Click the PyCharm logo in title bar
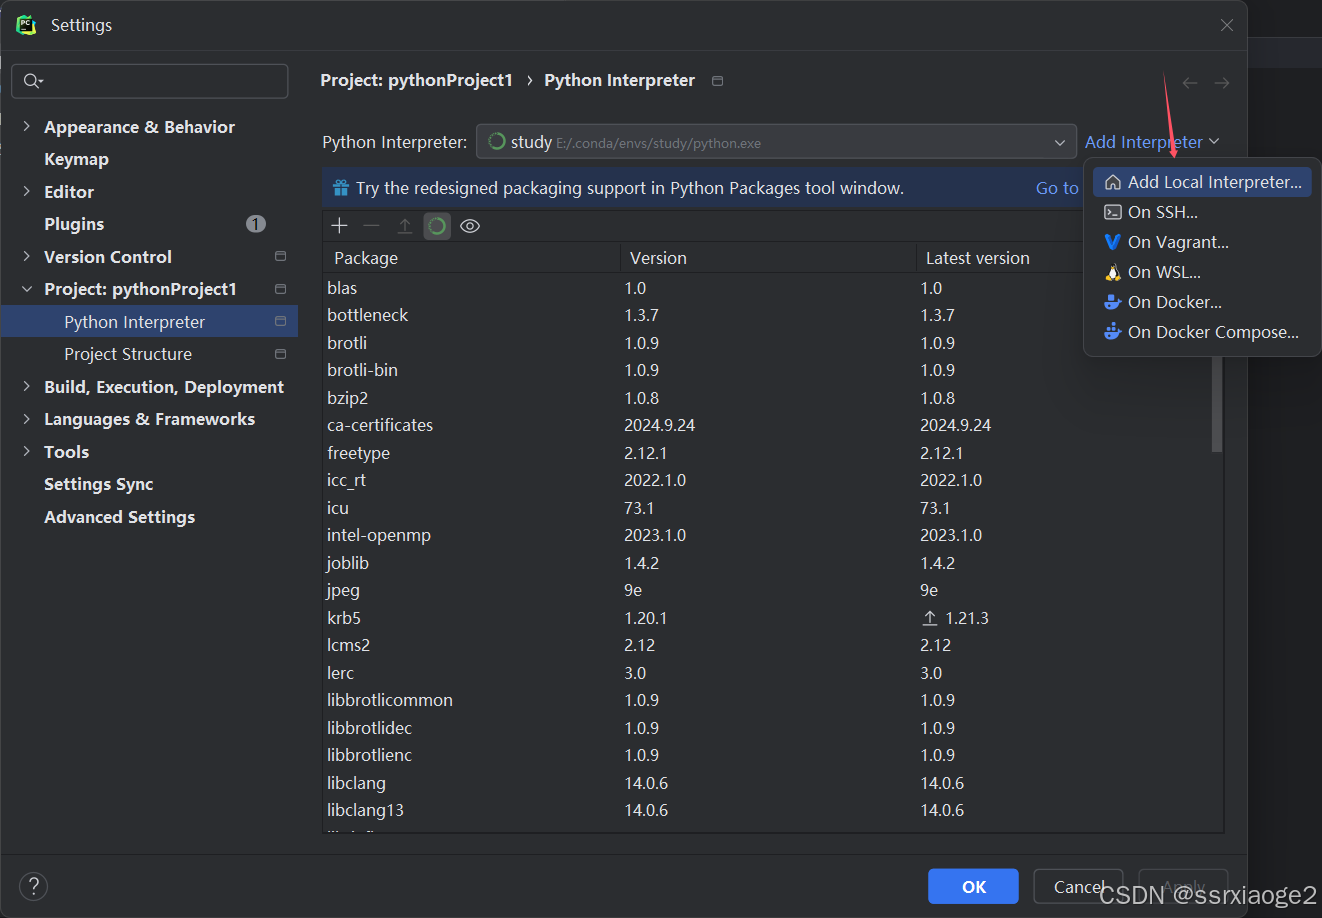The image size is (1322, 918). click(26, 25)
